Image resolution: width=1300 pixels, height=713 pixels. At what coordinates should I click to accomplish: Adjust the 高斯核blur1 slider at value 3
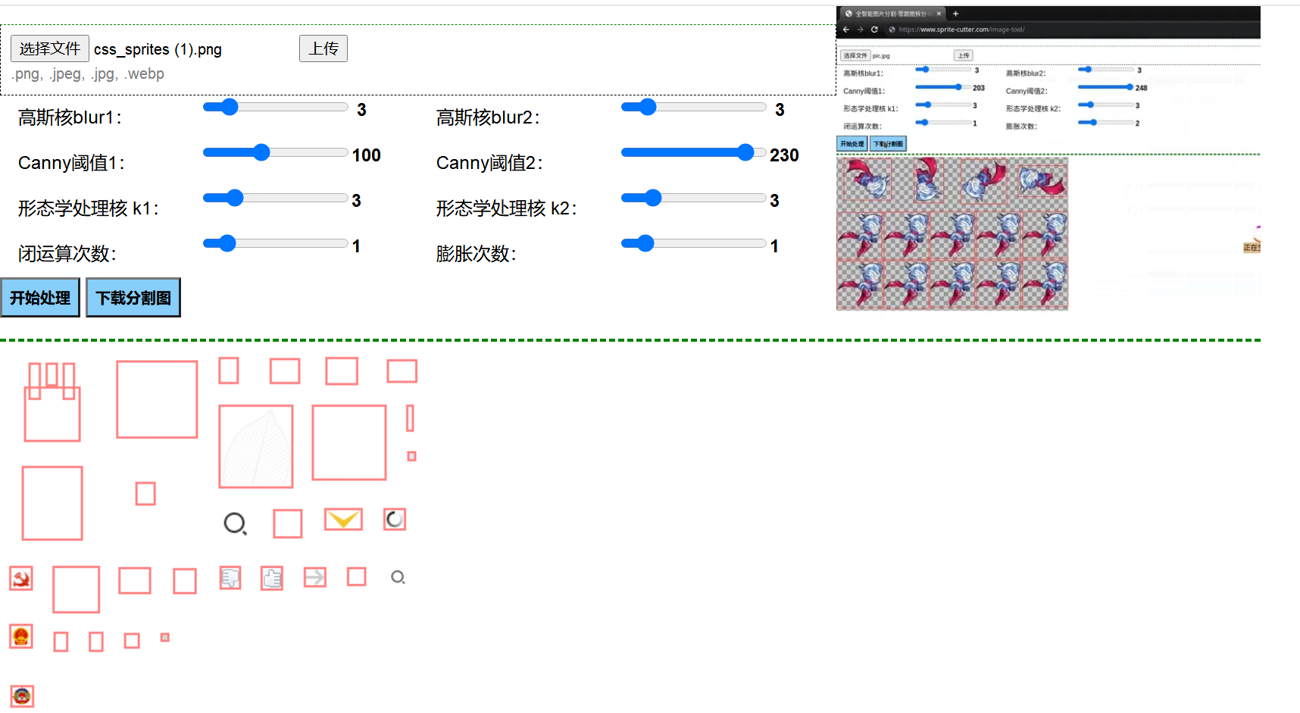tap(228, 107)
